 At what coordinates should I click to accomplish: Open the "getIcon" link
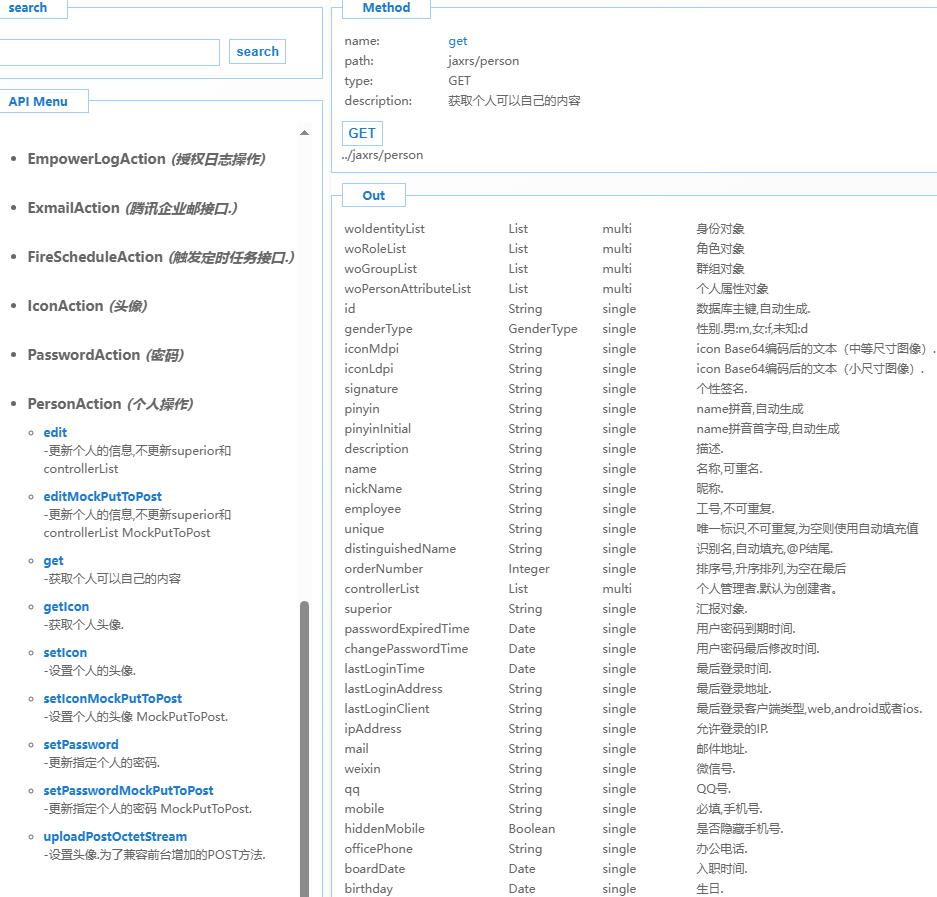65,606
